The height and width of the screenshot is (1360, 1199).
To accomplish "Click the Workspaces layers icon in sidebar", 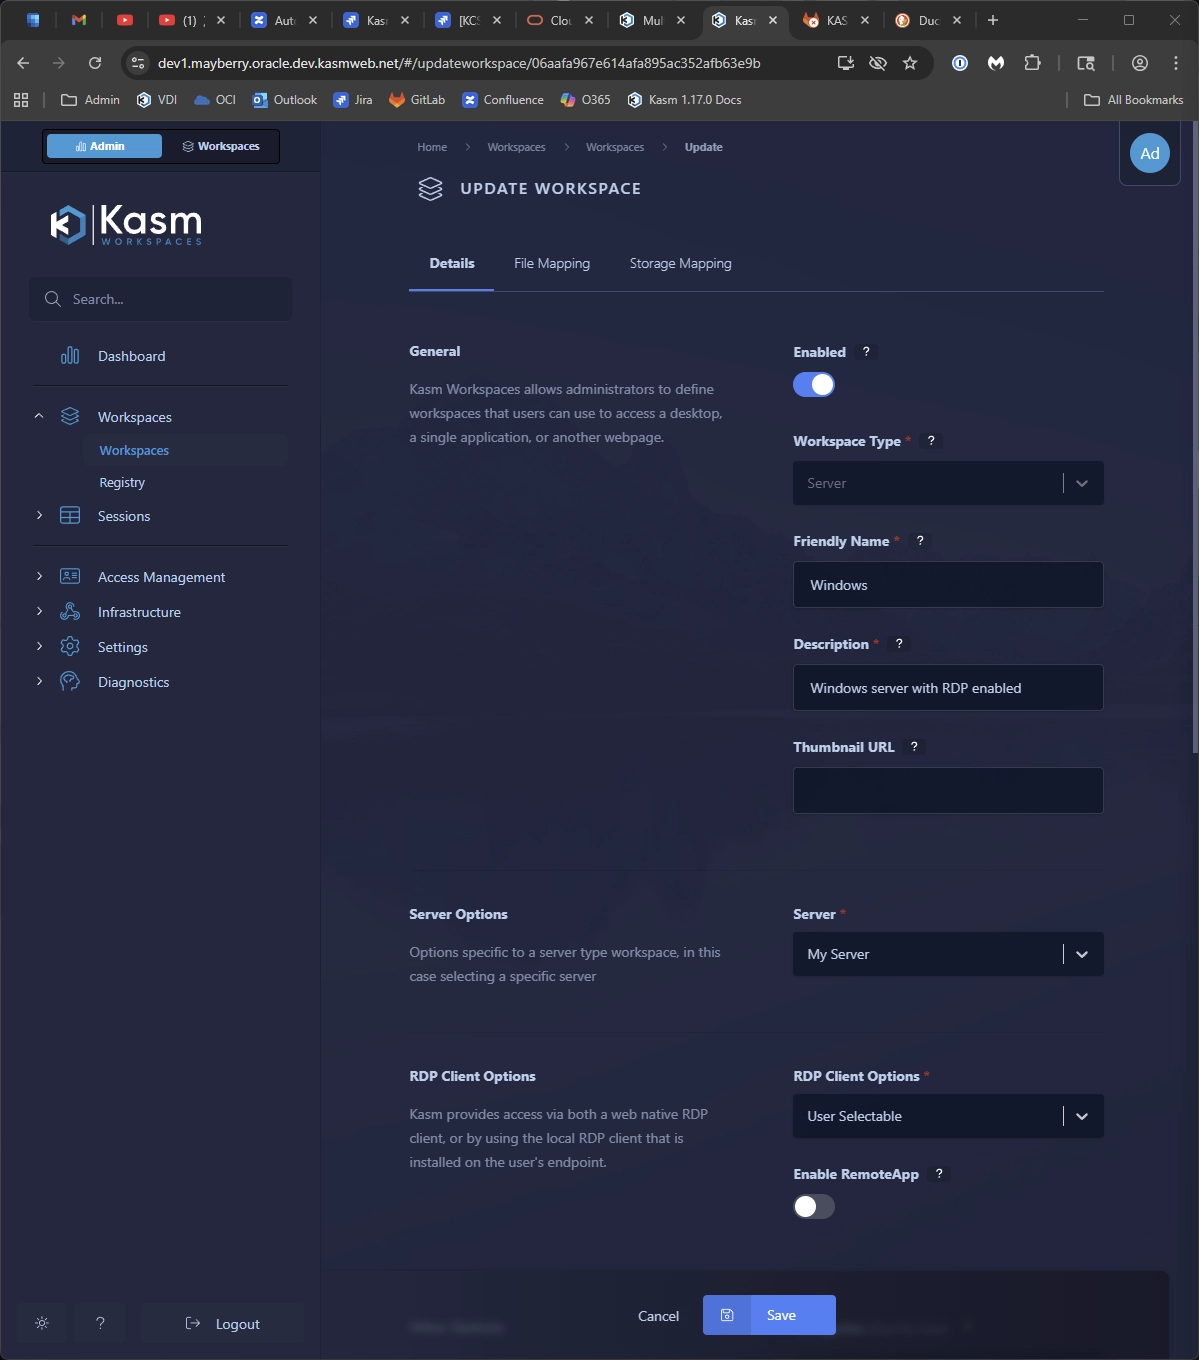I will coord(70,416).
